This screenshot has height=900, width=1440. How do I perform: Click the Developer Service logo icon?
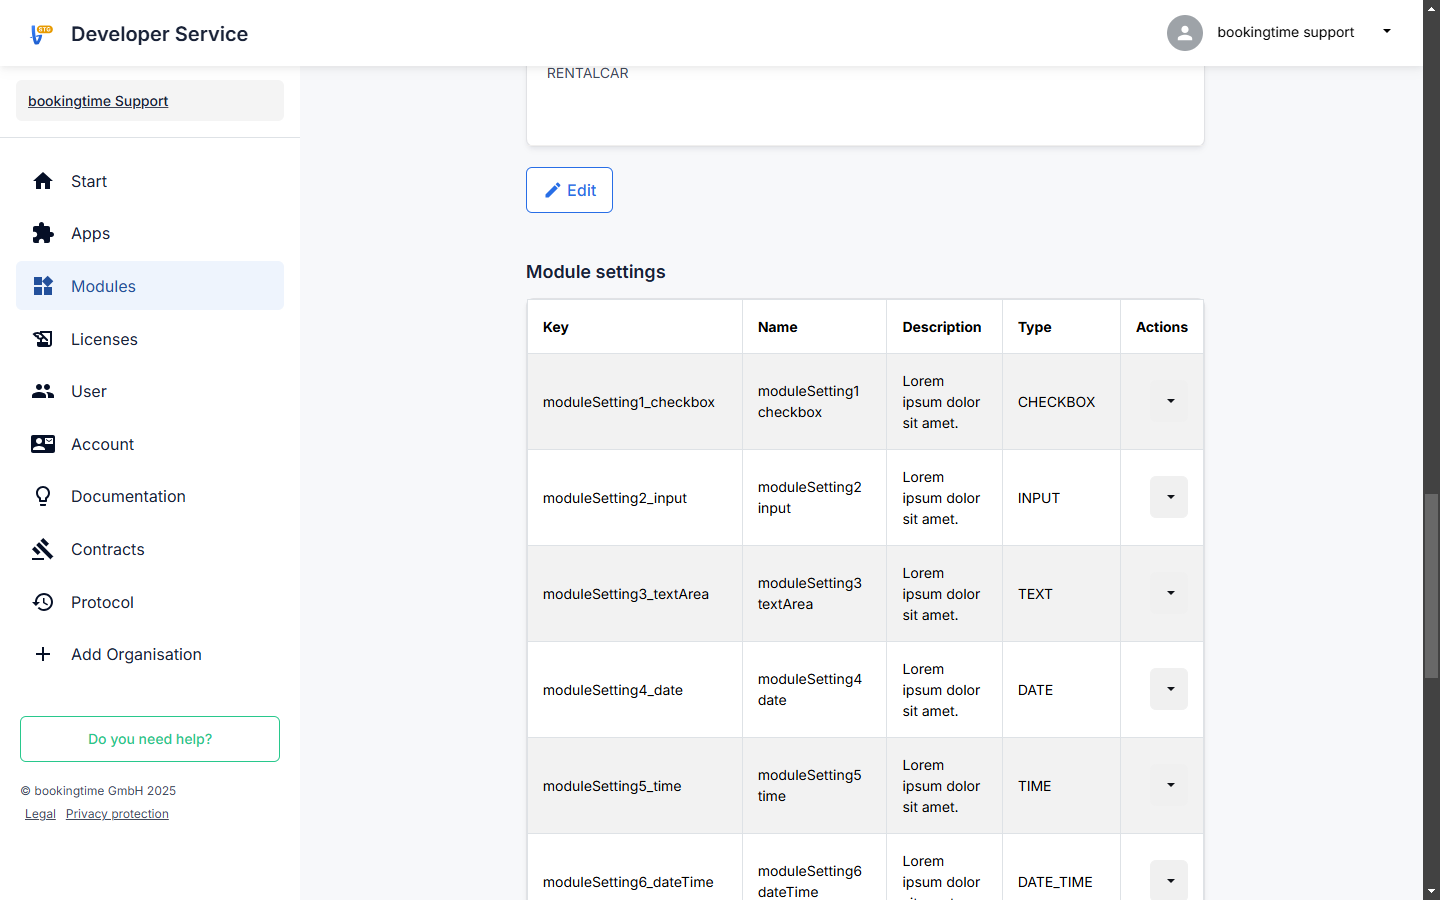tap(41, 34)
